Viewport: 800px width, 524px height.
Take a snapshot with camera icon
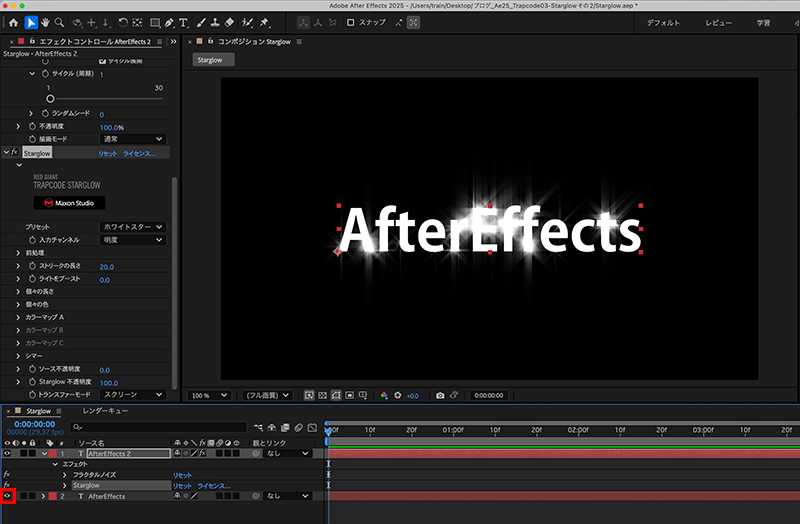coord(440,395)
